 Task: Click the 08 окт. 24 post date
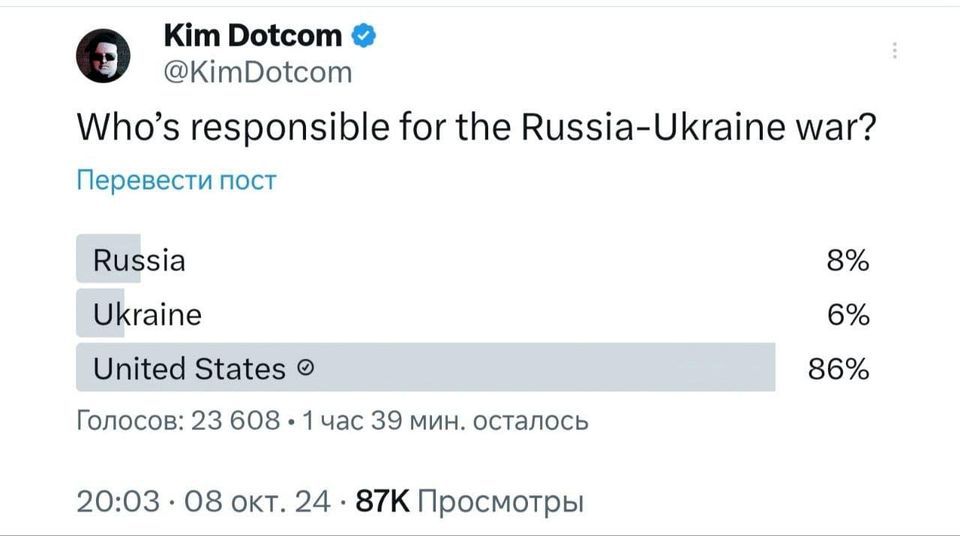tap(257, 500)
